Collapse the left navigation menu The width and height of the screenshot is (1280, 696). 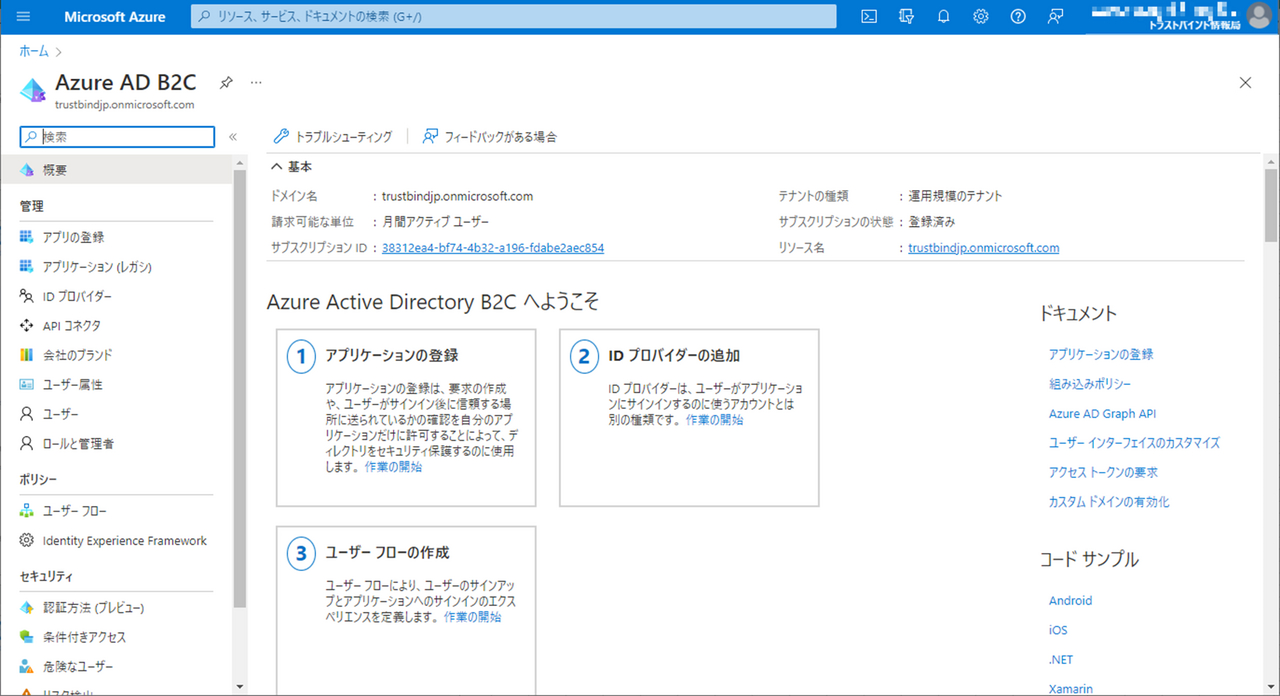click(233, 137)
